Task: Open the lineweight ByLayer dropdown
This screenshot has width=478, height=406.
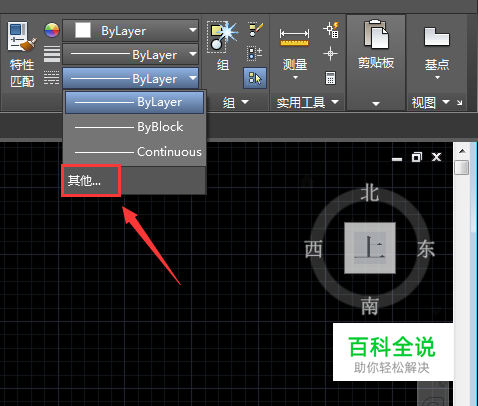Action: (130, 54)
